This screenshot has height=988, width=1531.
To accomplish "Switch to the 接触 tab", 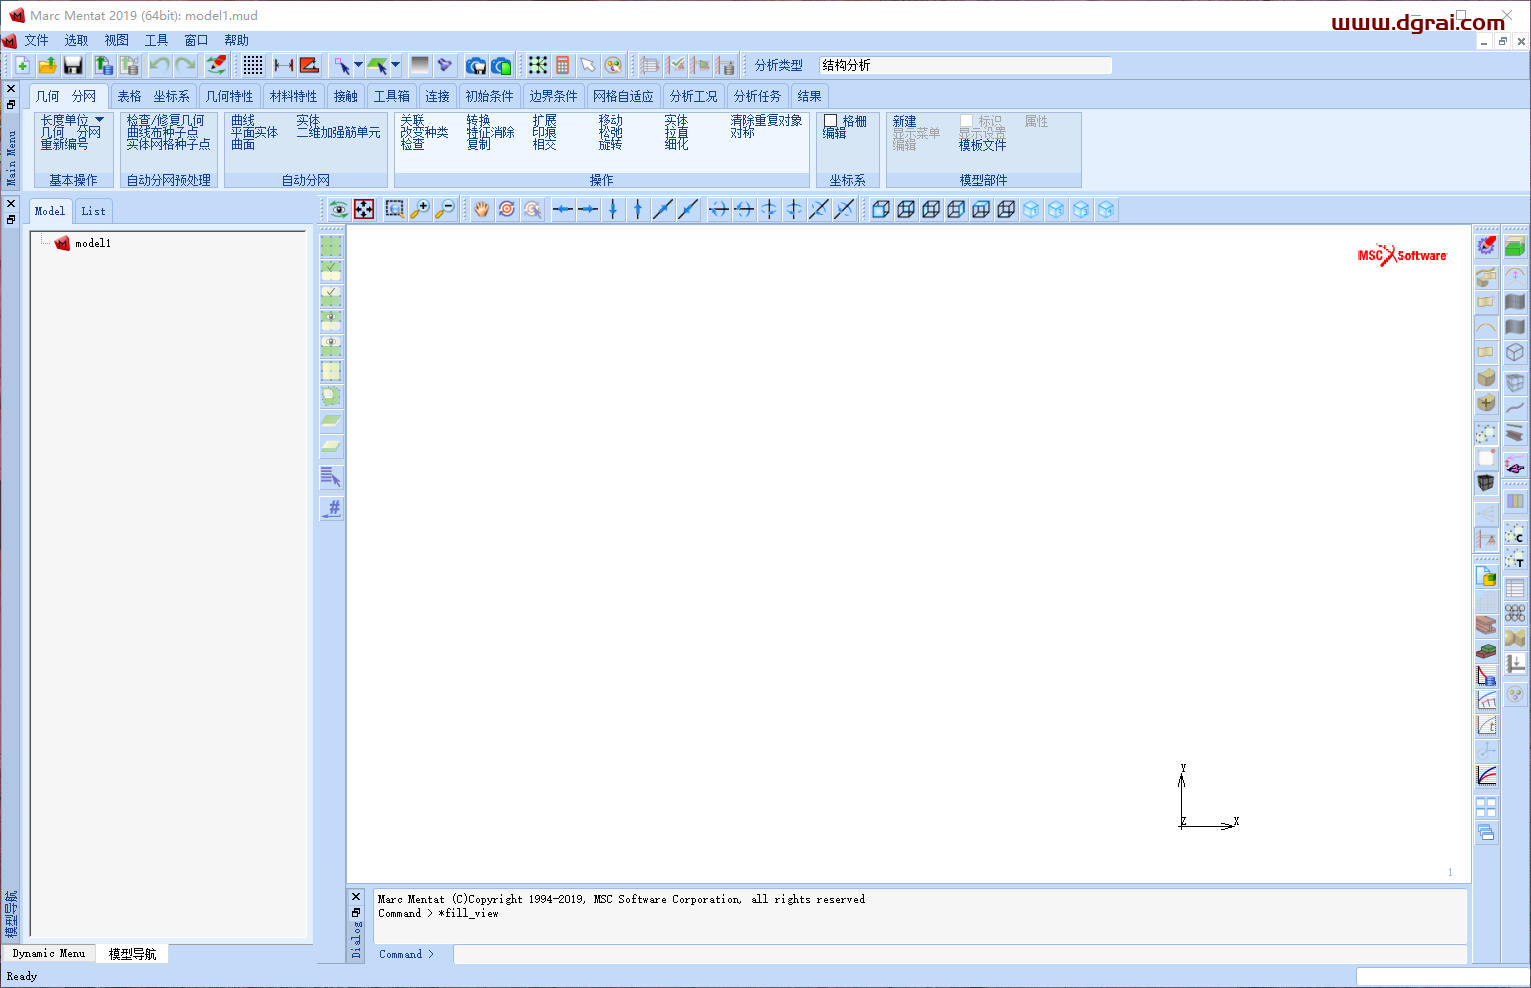I will click(346, 96).
